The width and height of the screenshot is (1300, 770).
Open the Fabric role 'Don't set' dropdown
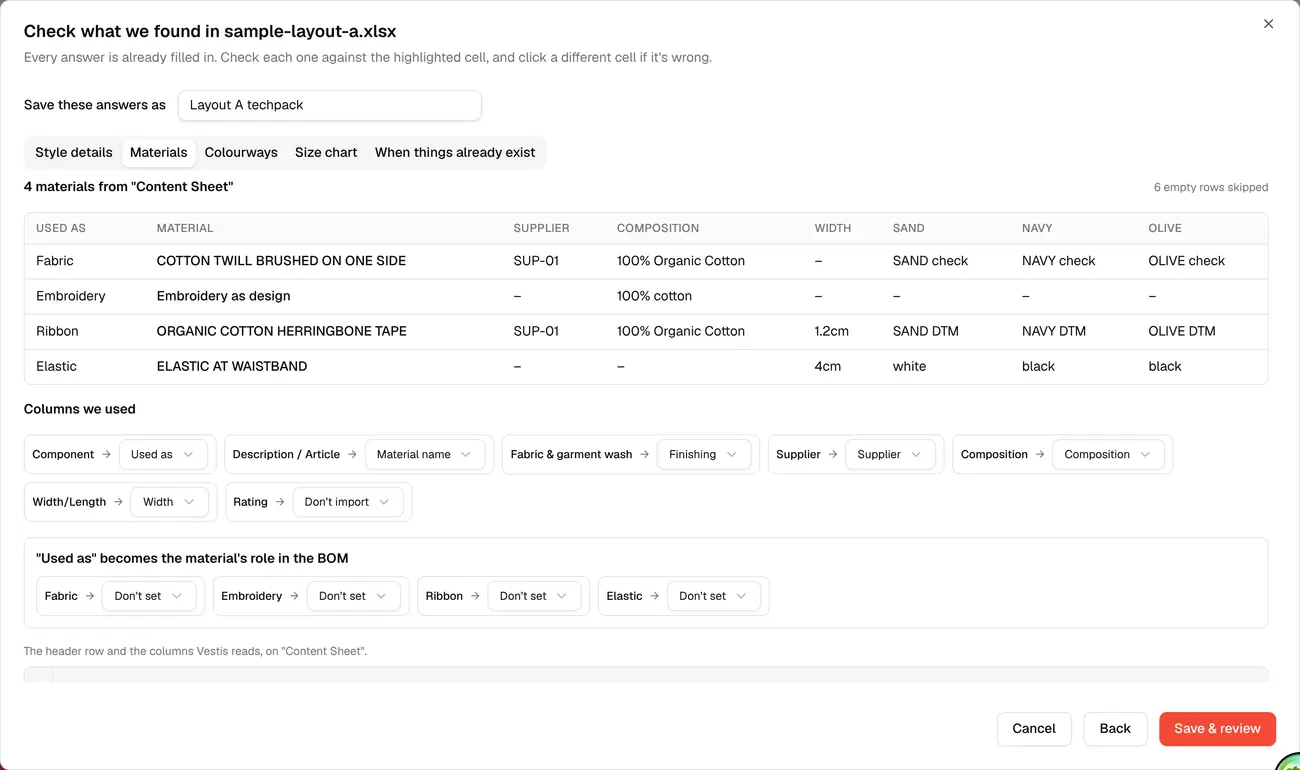point(149,596)
